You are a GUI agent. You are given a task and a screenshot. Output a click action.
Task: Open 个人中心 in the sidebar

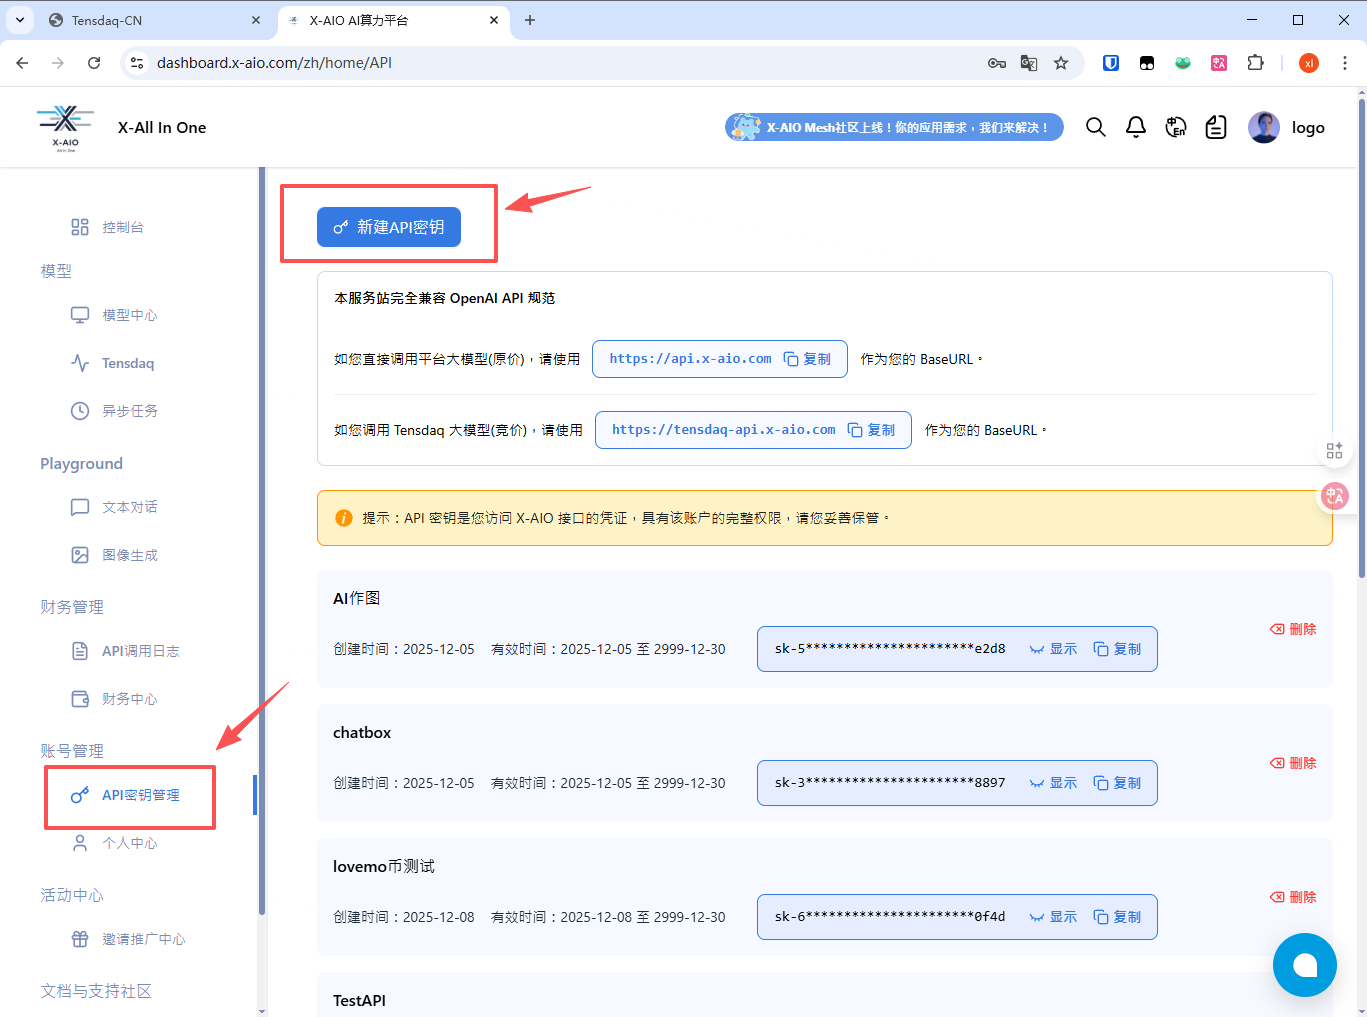point(114,843)
